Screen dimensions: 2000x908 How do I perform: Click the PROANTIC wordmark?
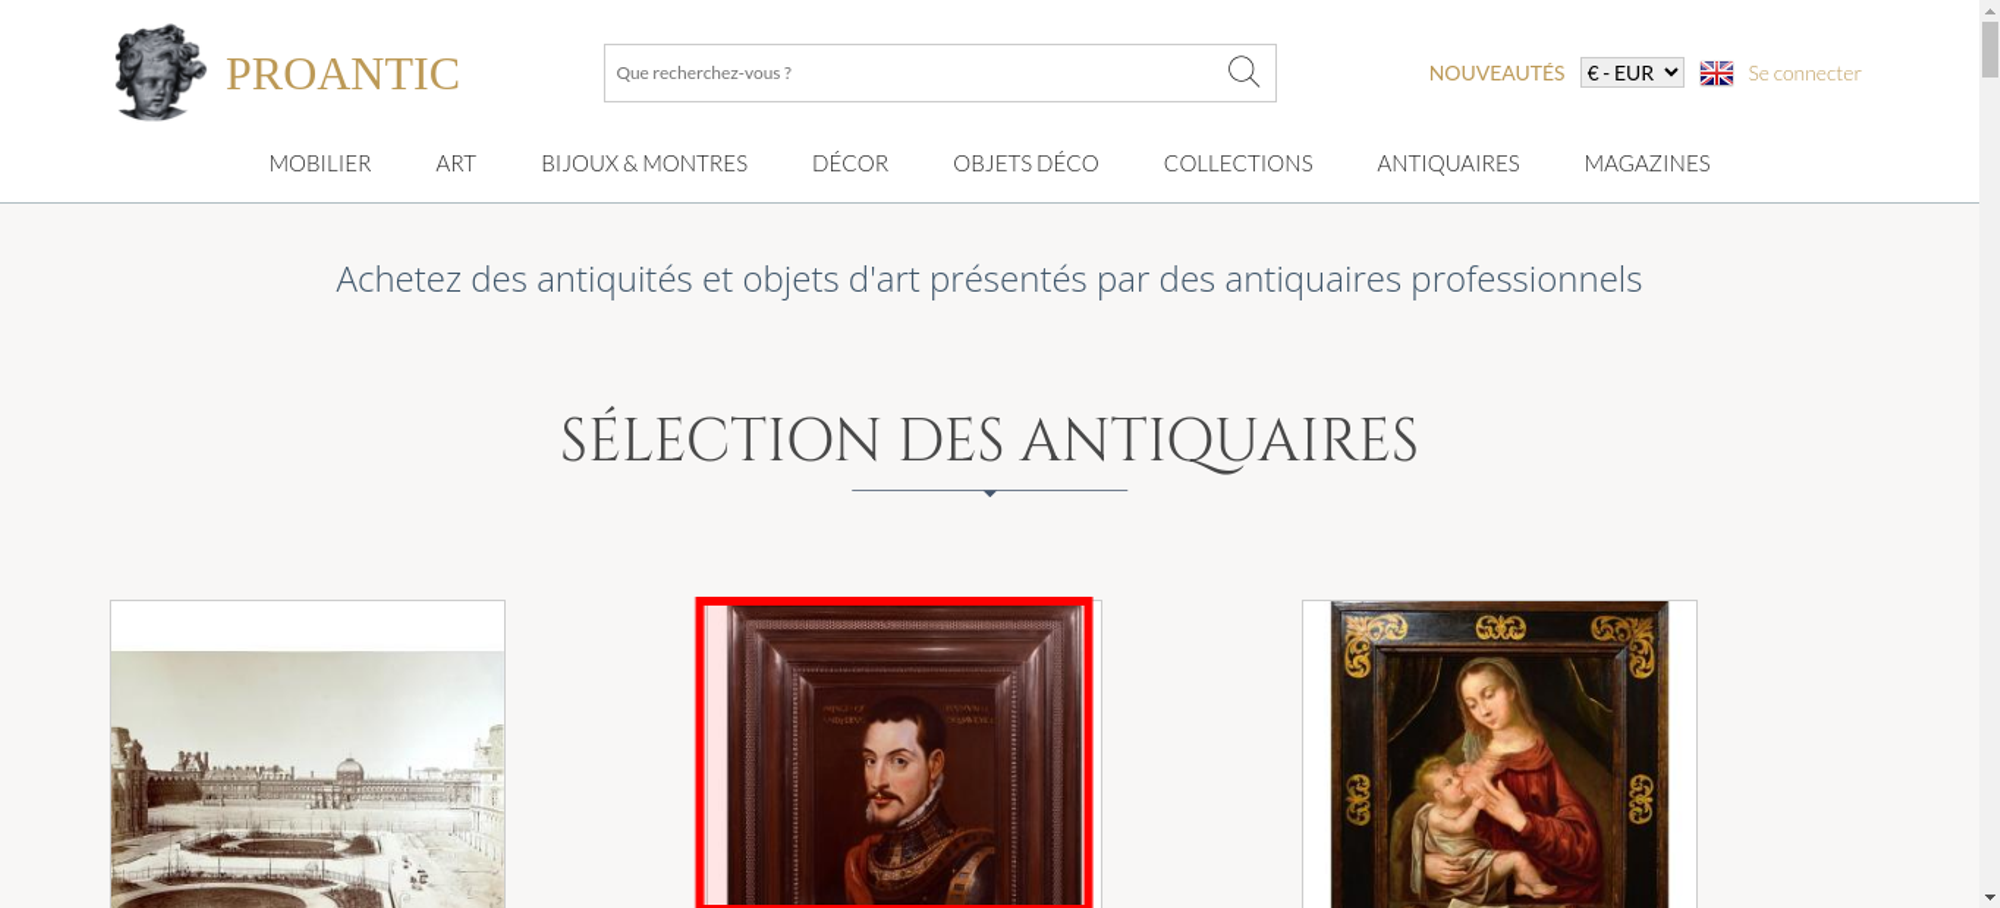pos(342,74)
